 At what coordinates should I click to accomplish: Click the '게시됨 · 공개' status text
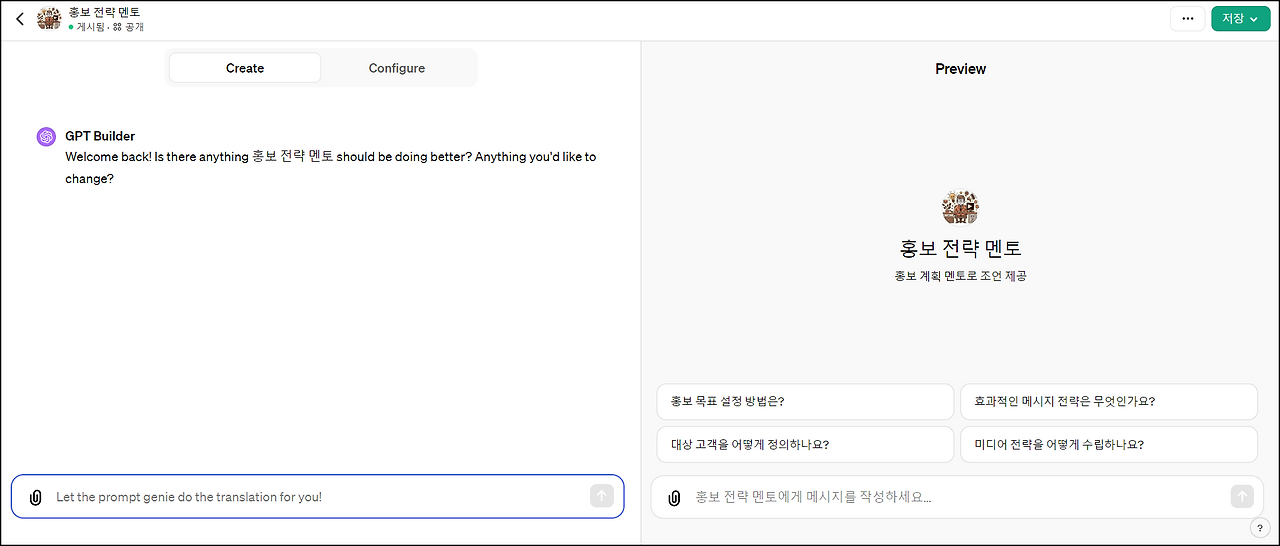tap(107, 27)
